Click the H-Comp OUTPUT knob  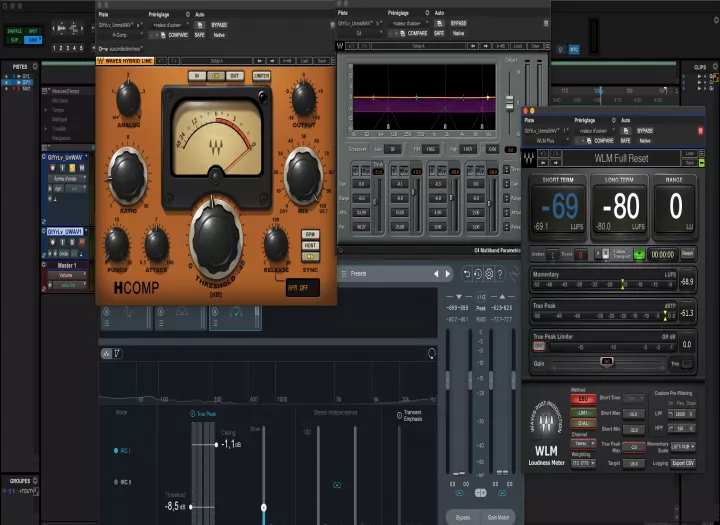(x=304, y=98)
